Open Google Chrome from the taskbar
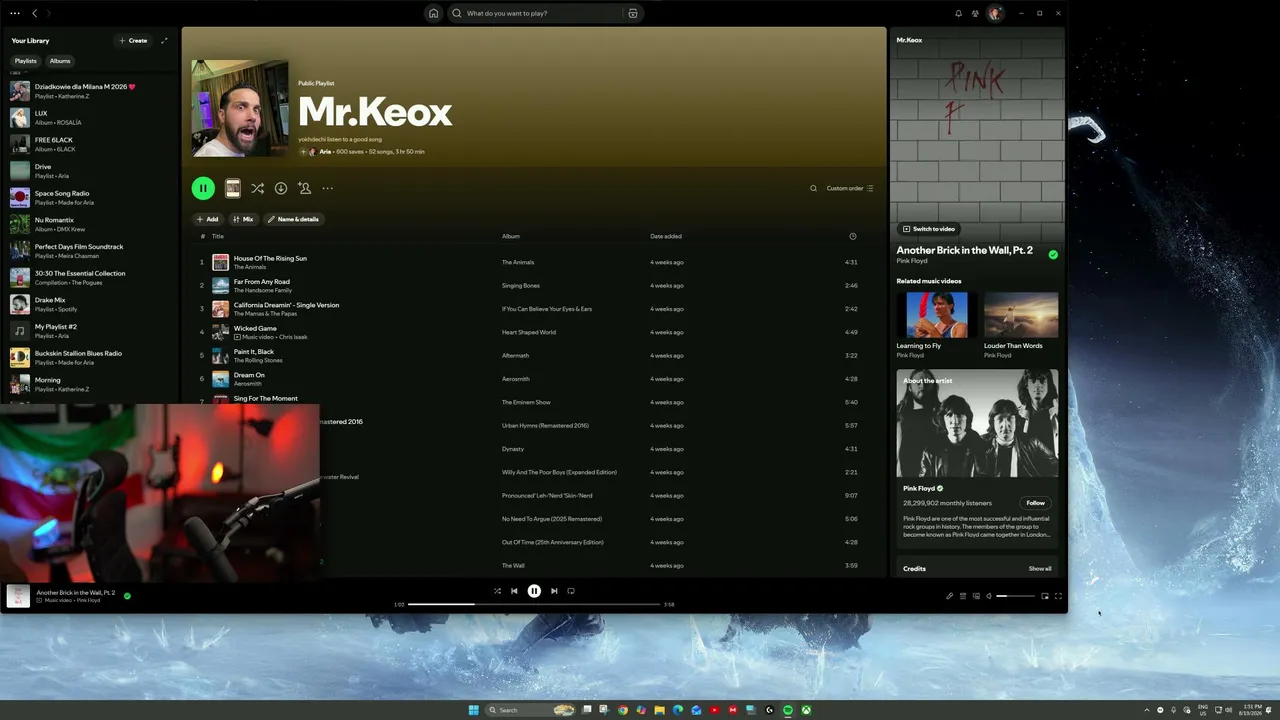The image size is (1280, 720). pos(623,710)
